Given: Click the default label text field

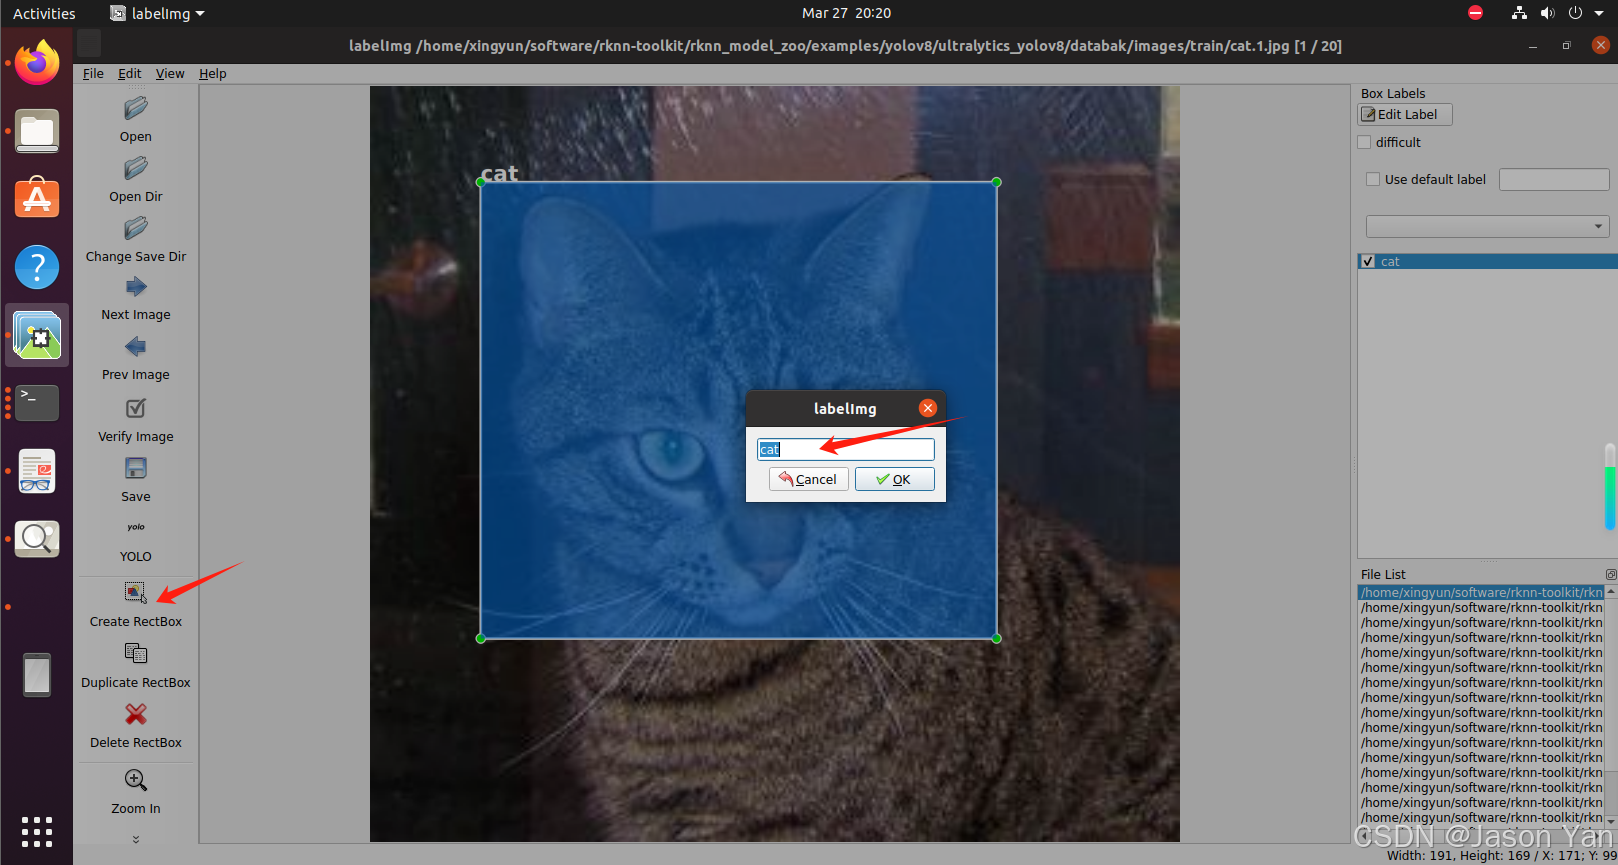Looking at the screenshot, I should [x=1554, y=179].
